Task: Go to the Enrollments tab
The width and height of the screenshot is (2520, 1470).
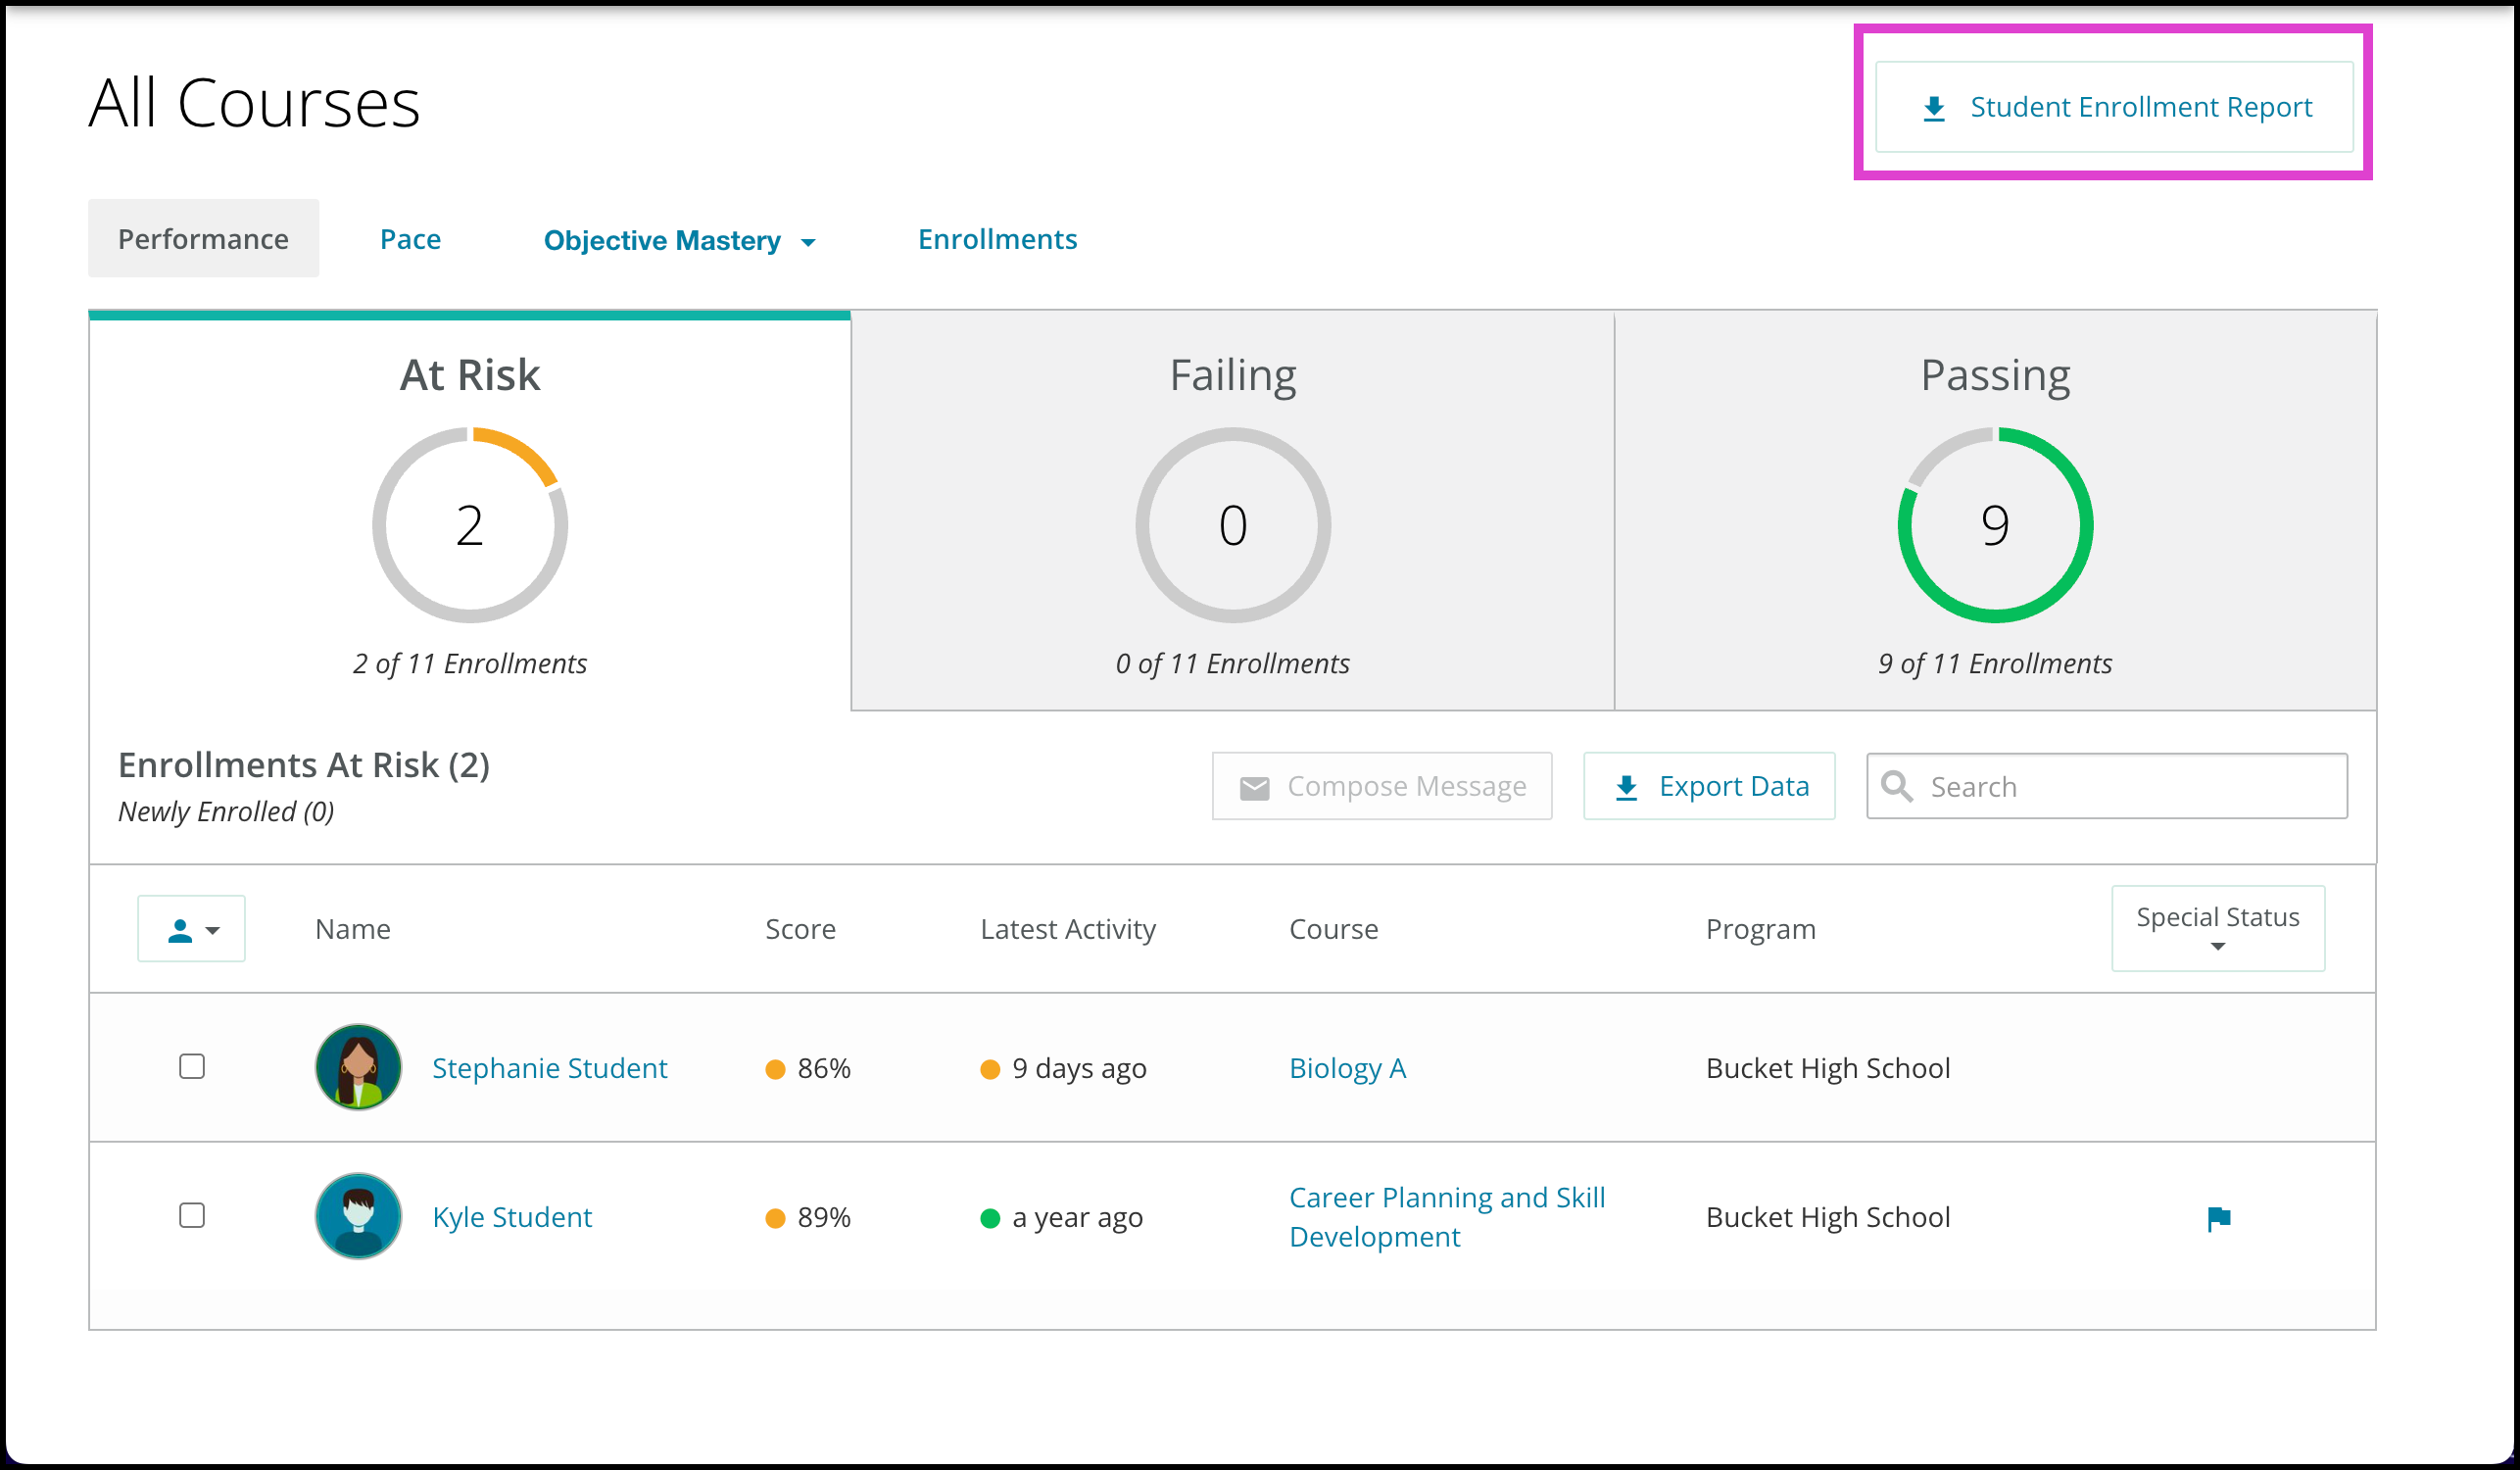Action: tap(997, 239)
